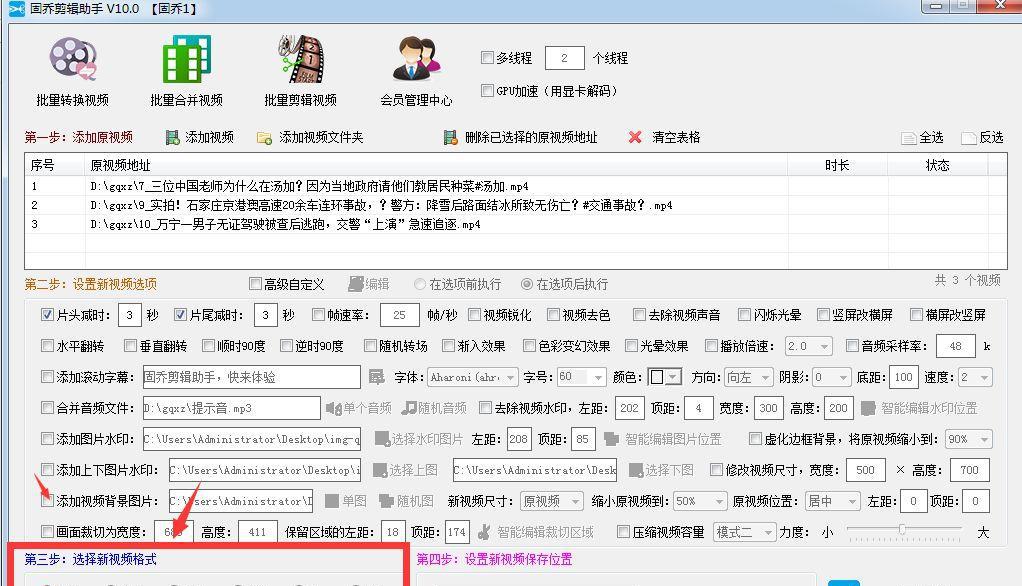Check 修改视频尺寸 option
This screenshot has width=1022, height=586.
tap(716, 469)
